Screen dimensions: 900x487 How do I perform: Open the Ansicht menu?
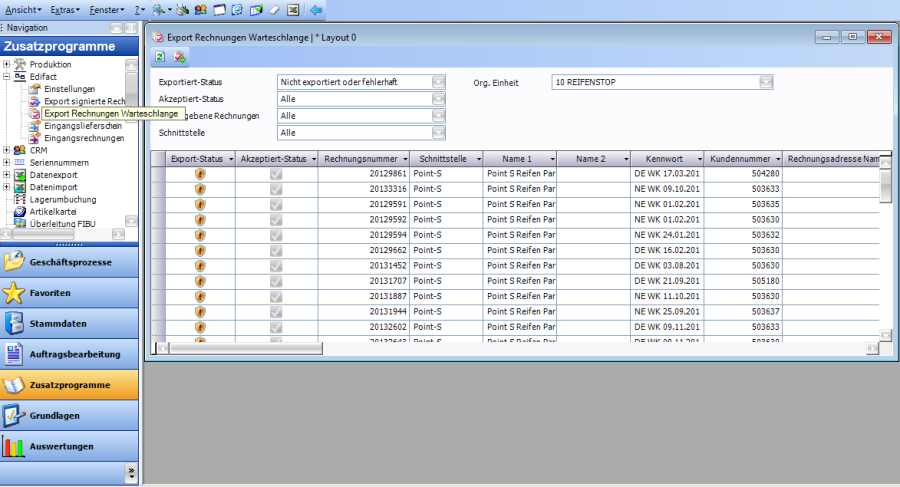tap(23, 9)
